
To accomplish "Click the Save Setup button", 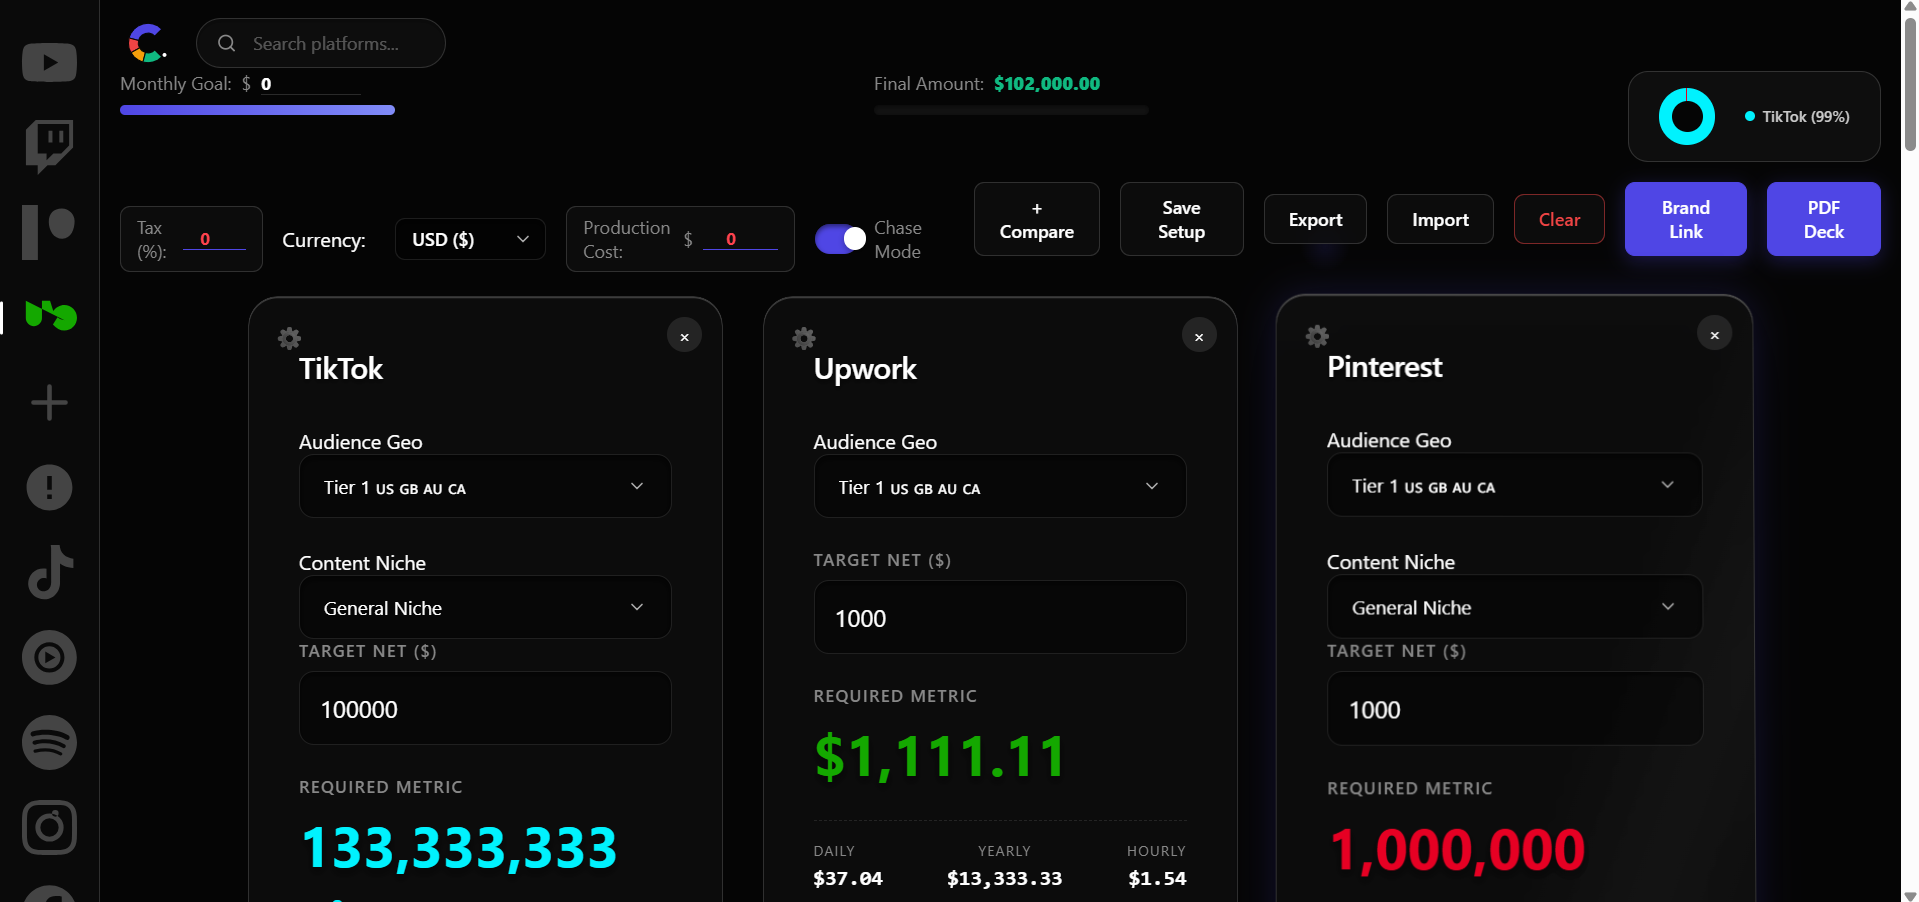I will [1181, 219].
